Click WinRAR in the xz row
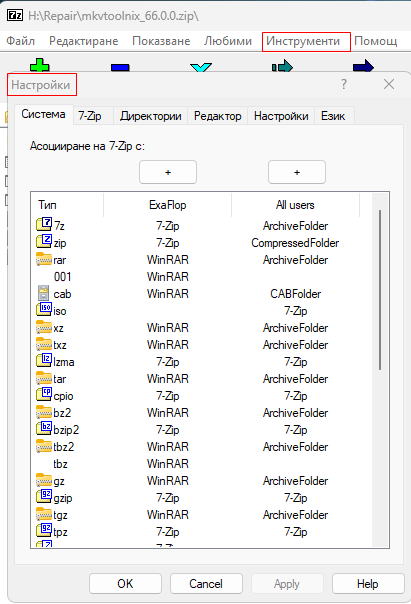The width and height of the screenshot is (411, 604). coord(168,328)
